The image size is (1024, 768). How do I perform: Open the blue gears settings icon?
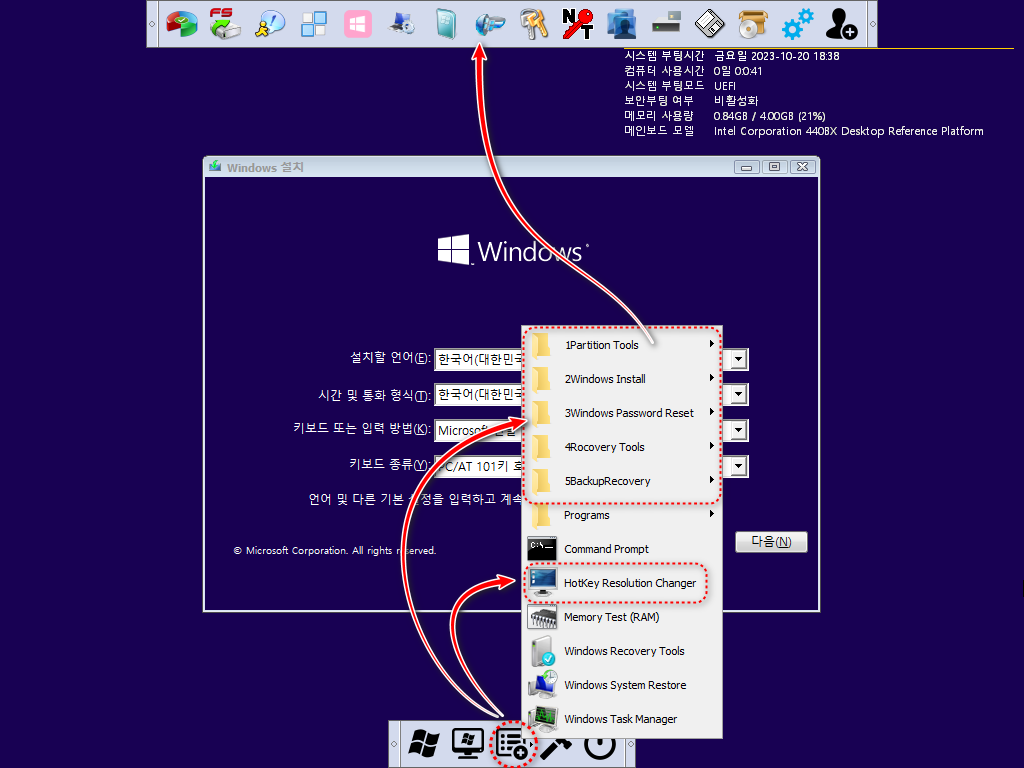(797, 24)
